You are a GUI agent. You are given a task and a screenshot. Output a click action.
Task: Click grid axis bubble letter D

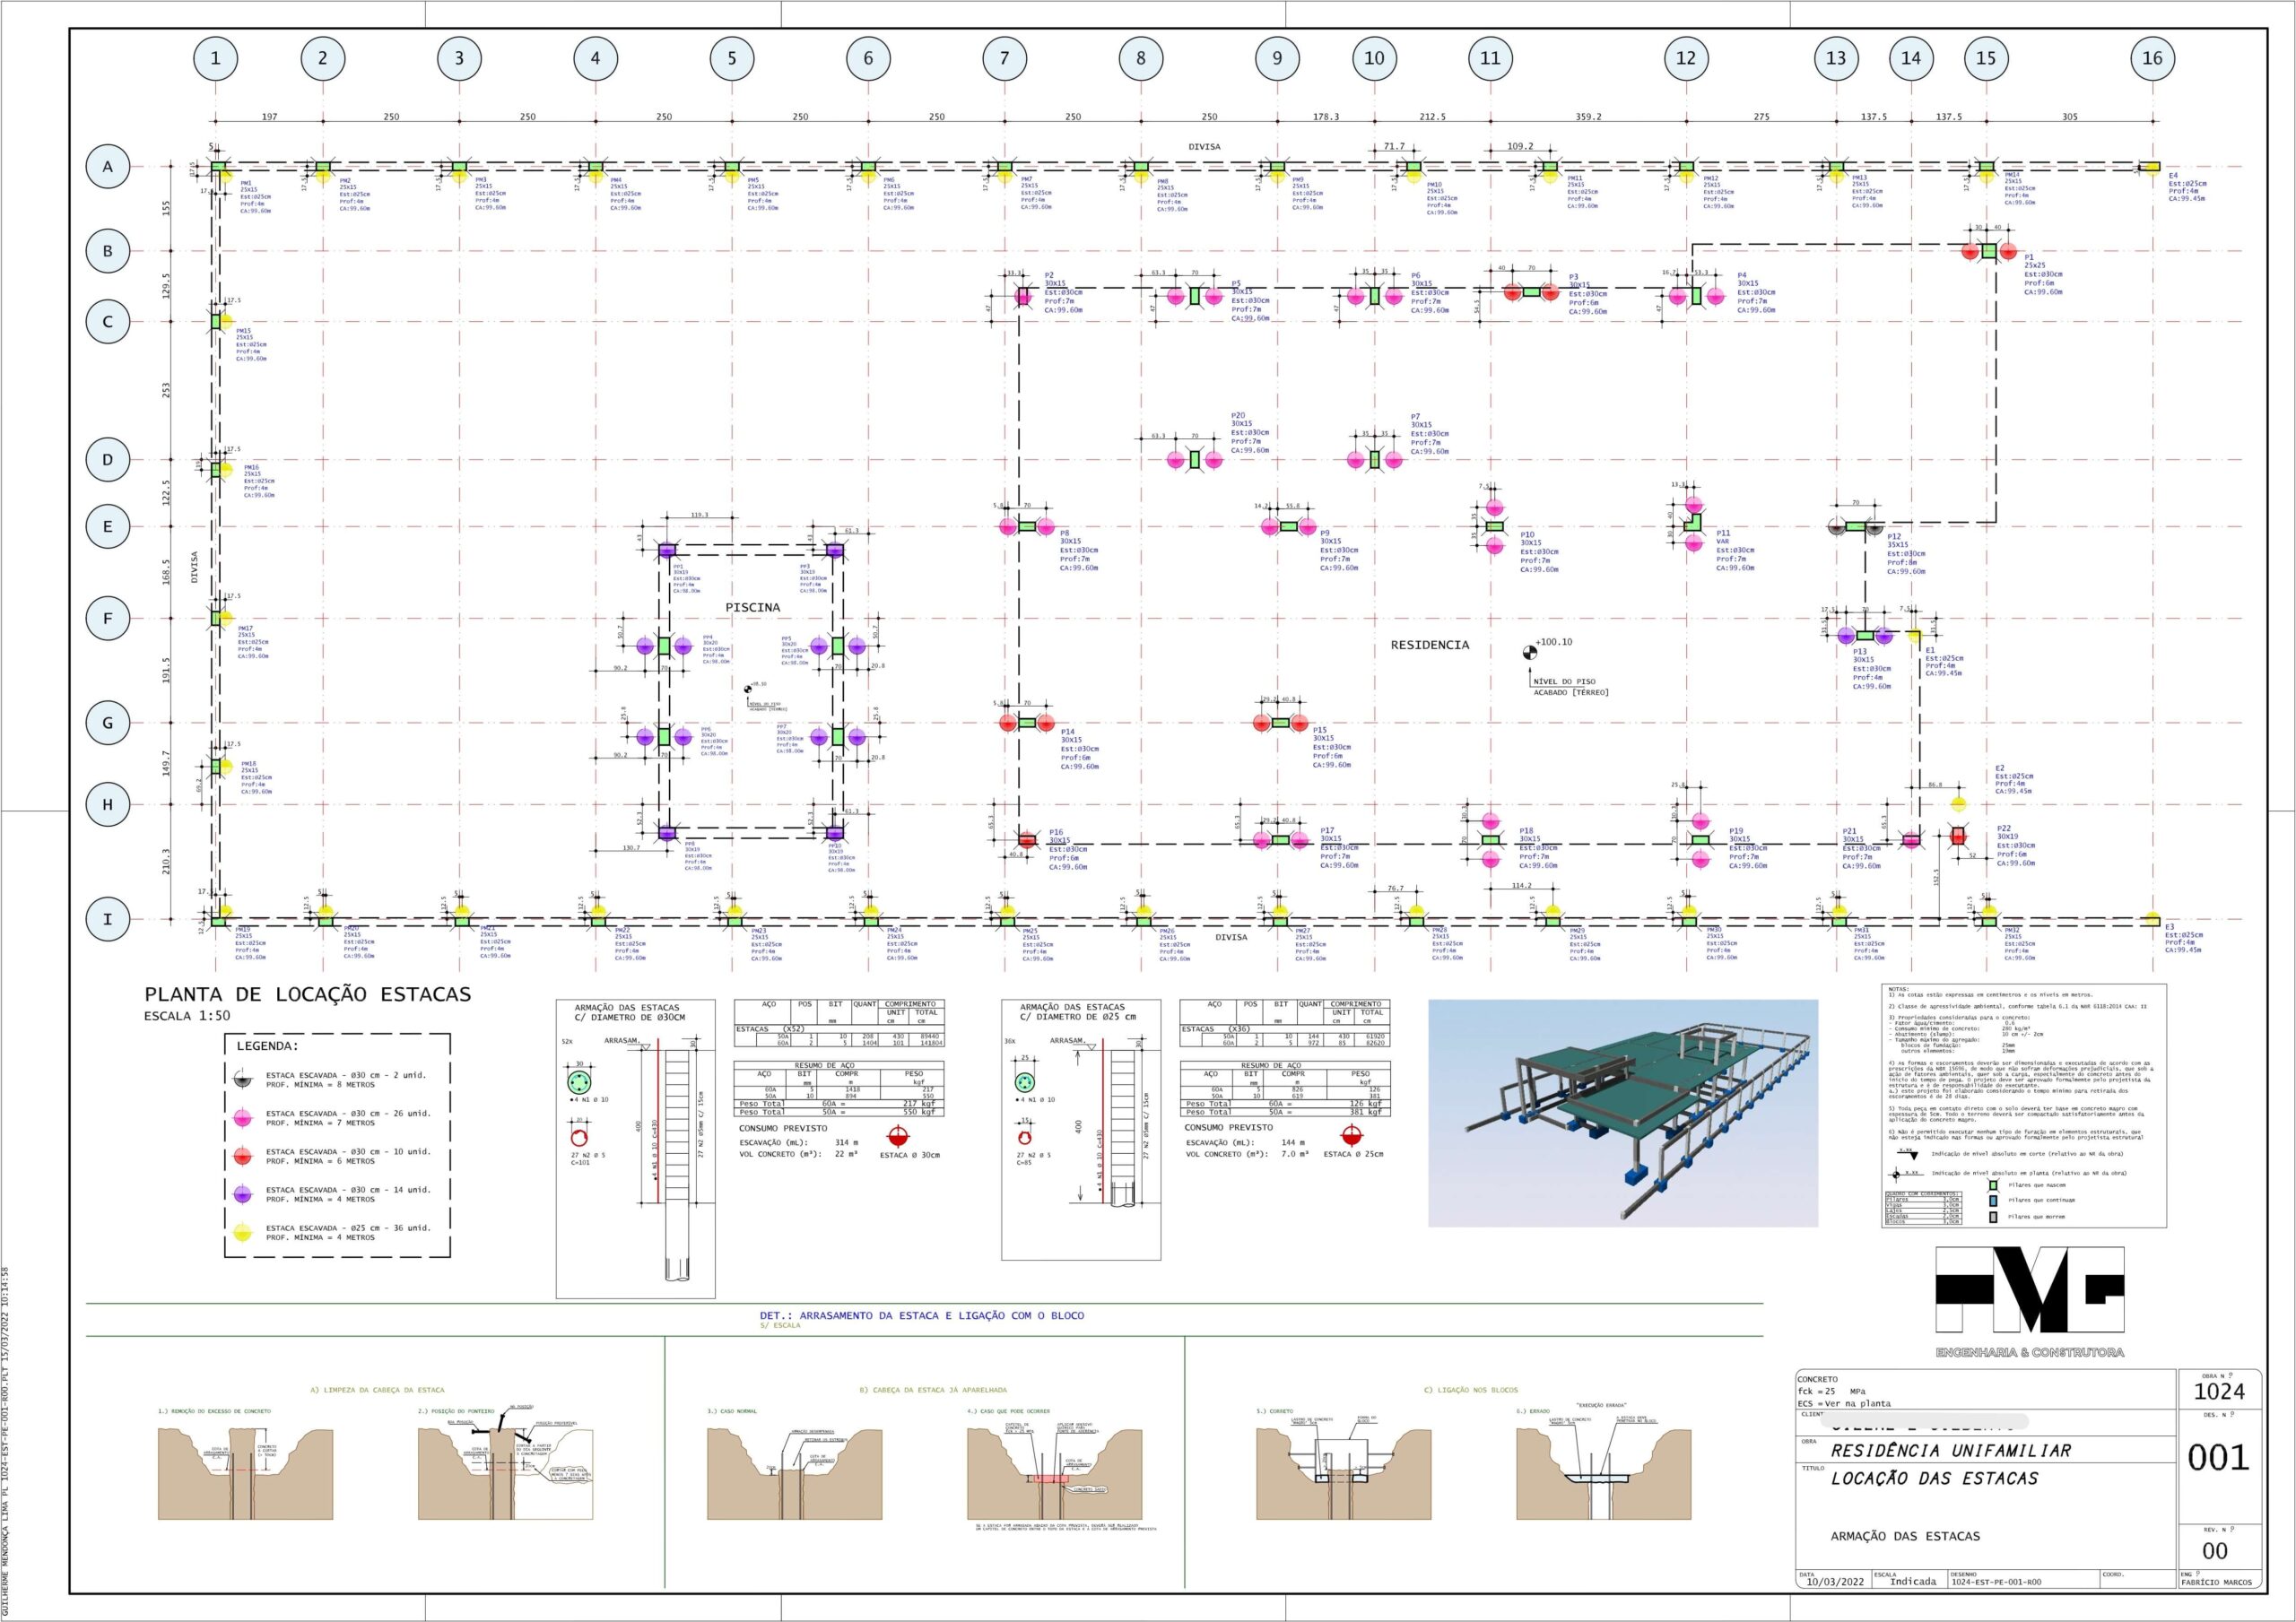pyautogui.click(x=108, y=460)
